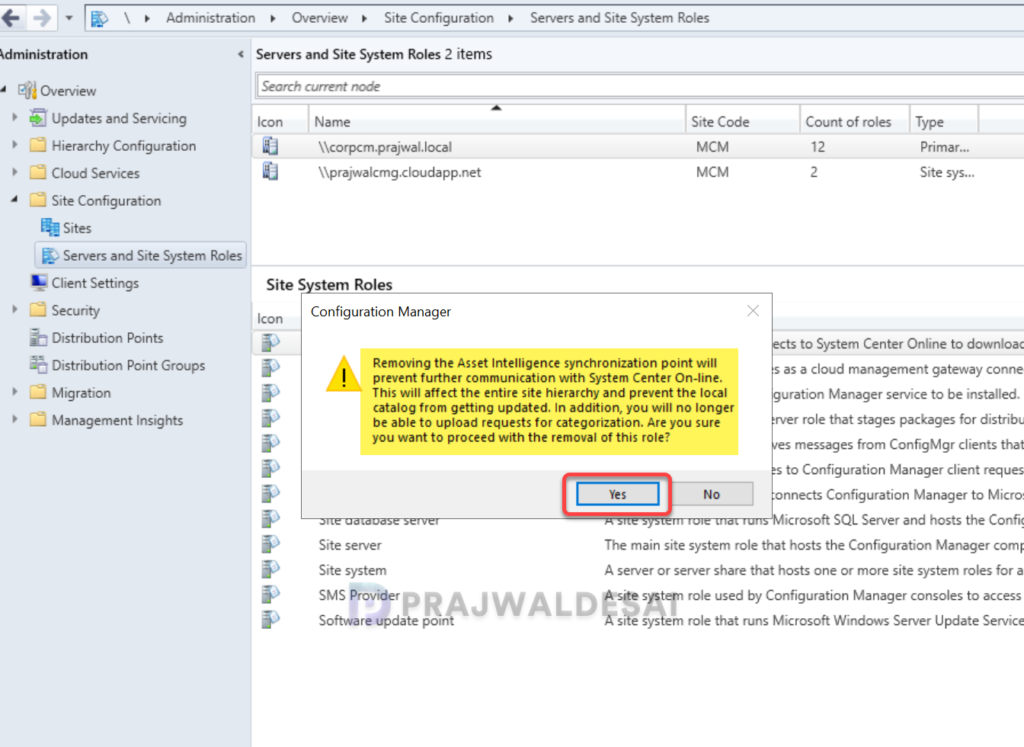Open Site Configuration breadcrumb segment
The image size is (1024, 747).
point(439,18)
